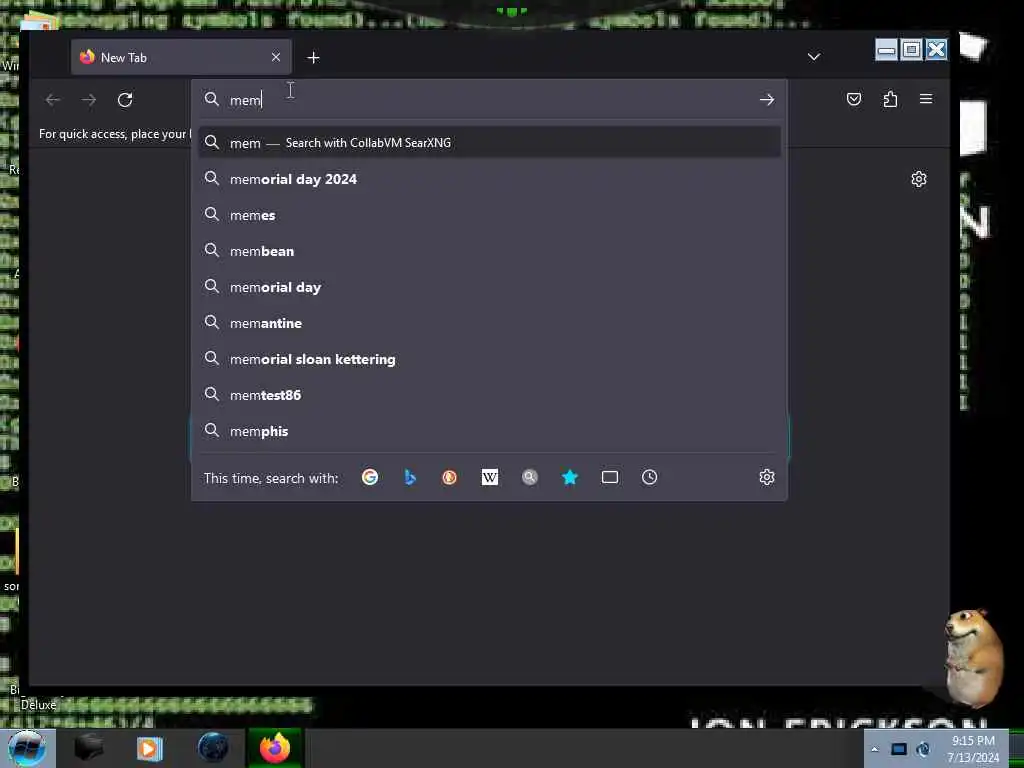Click the Google search engine icon
The width and height of the screenshot is (1024, 768).
point(370,477)
